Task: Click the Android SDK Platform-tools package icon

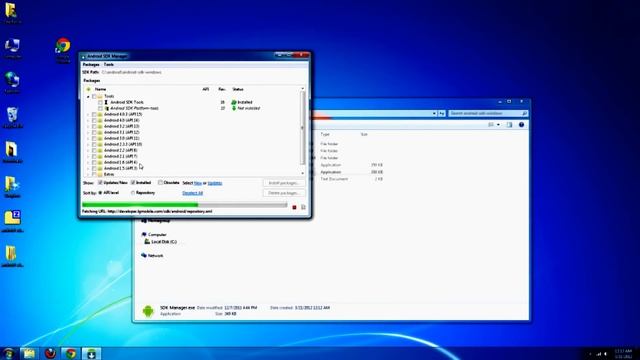Action: click(107, 108)
